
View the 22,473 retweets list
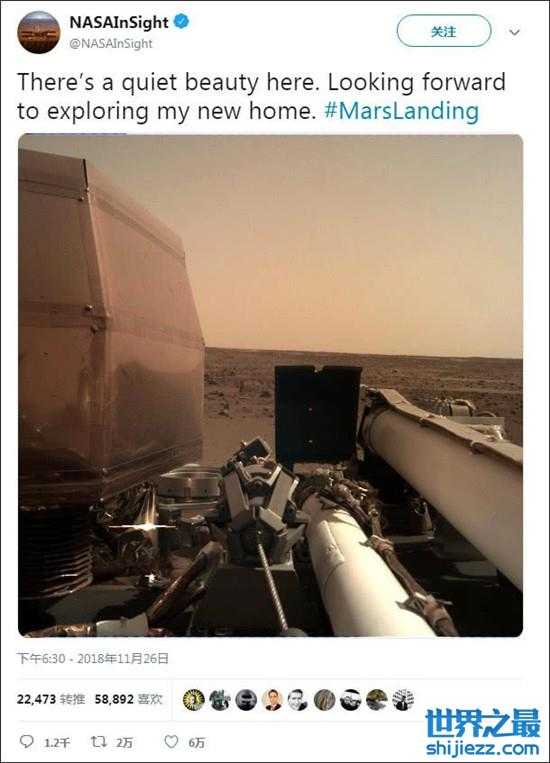51,699
